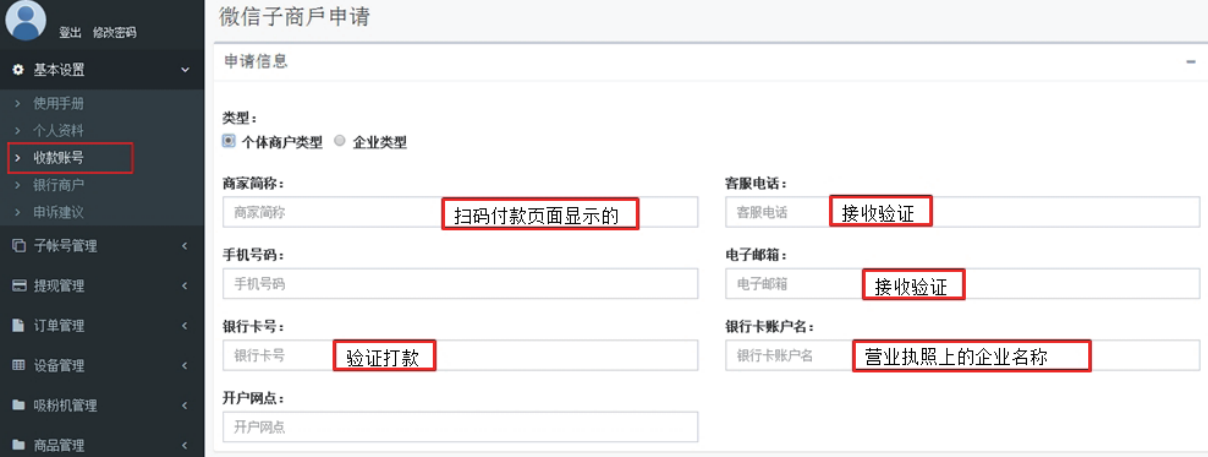Click the 设备管理 grid icon
Screen dimensions: 1208x457
click(18, 366)
